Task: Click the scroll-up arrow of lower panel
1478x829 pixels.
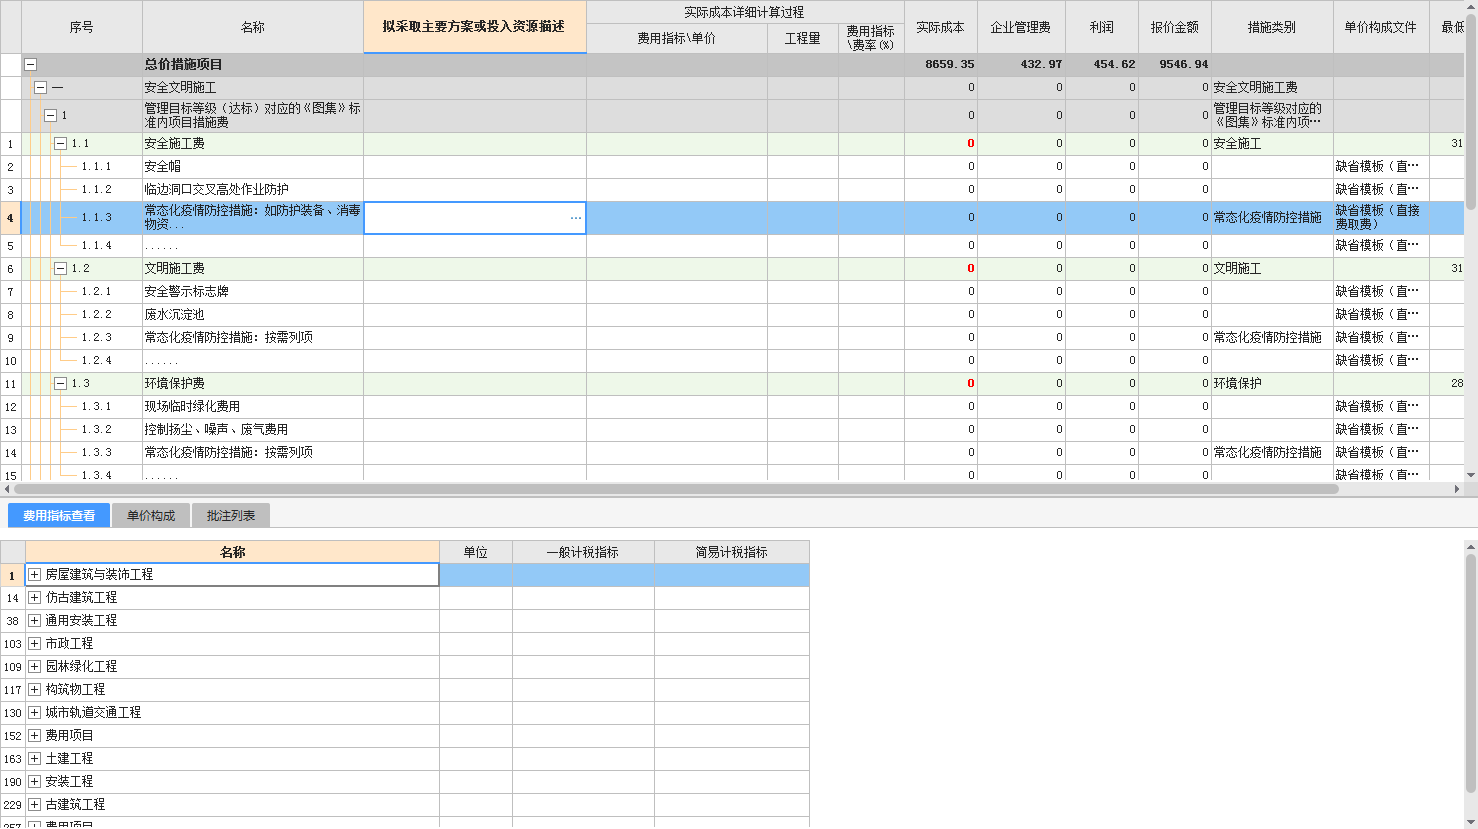Action: (x=1471, y=547)
